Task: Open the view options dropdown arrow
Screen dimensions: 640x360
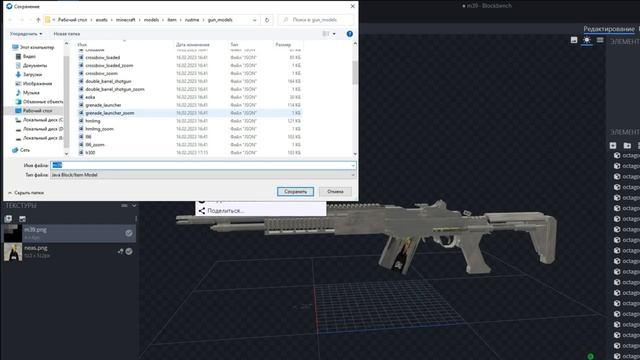Action: 334,34
